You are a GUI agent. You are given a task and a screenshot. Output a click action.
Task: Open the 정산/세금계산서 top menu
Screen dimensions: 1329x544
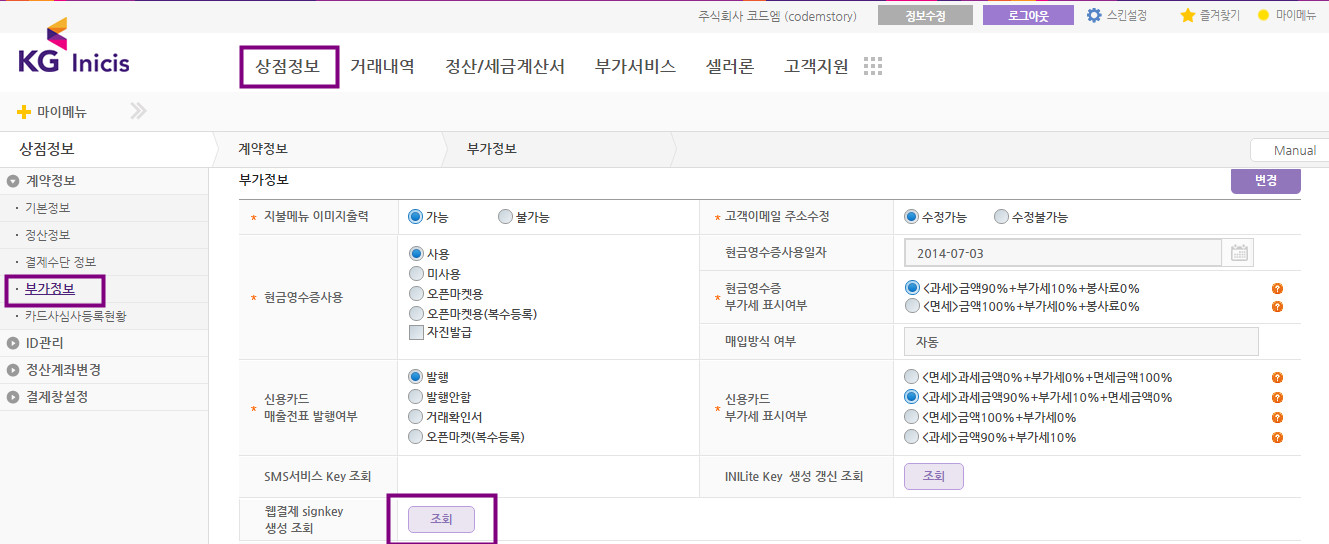504,67
